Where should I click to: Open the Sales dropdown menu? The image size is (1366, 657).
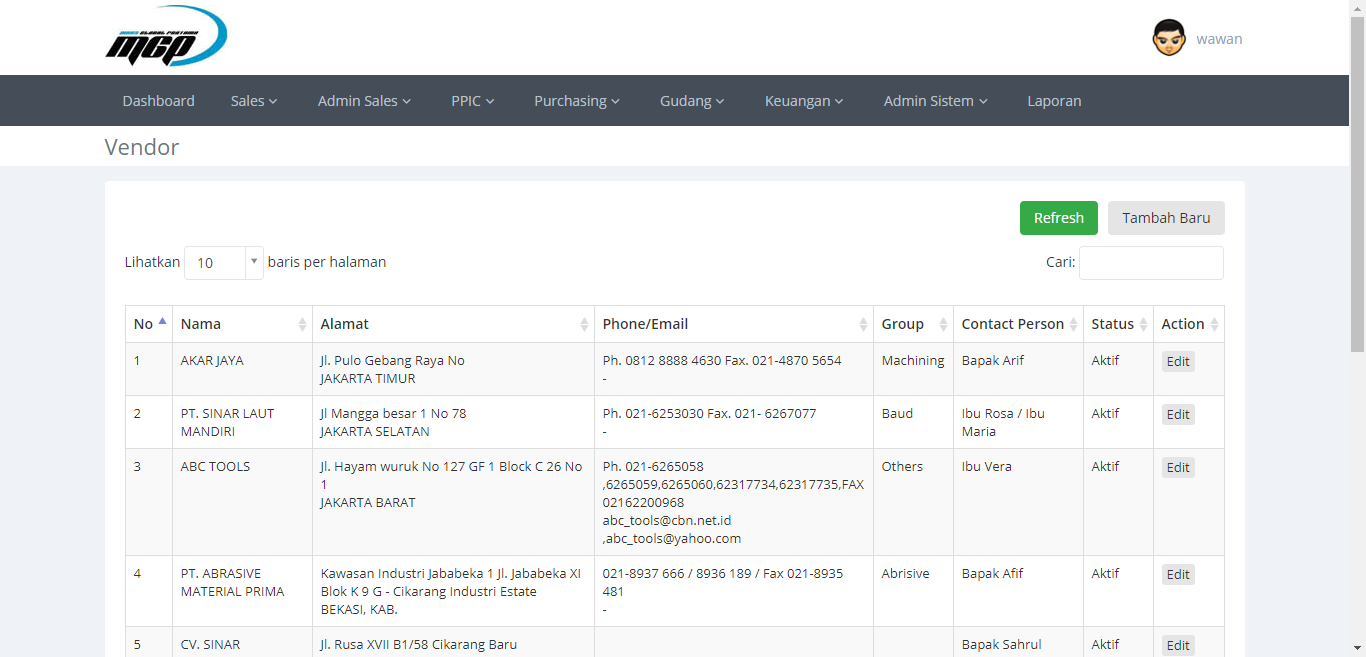click(254, 101)
